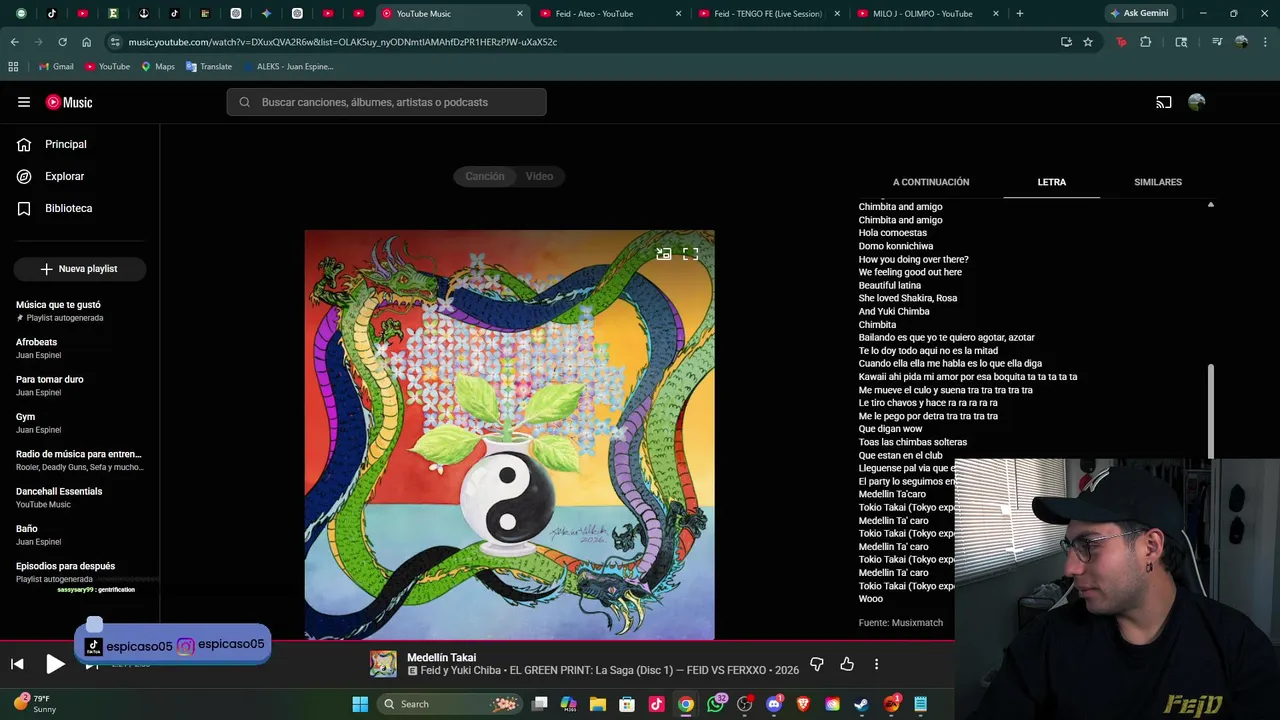Cast to a device icon
The width and height of the screenshot is (1280, 720).
(1164, 102)
